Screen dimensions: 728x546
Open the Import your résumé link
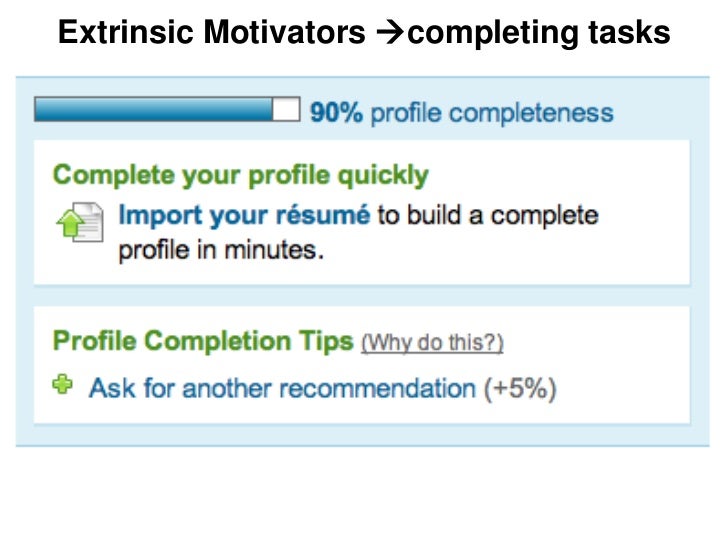[244, 215]
